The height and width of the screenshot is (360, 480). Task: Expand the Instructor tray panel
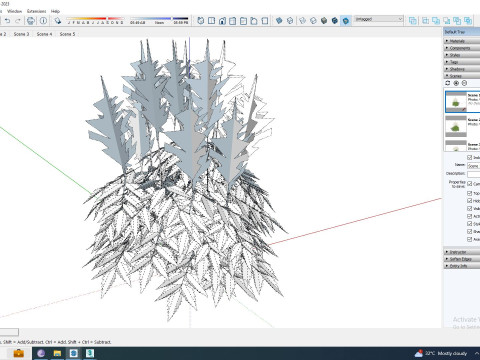(x=462, y=252)
